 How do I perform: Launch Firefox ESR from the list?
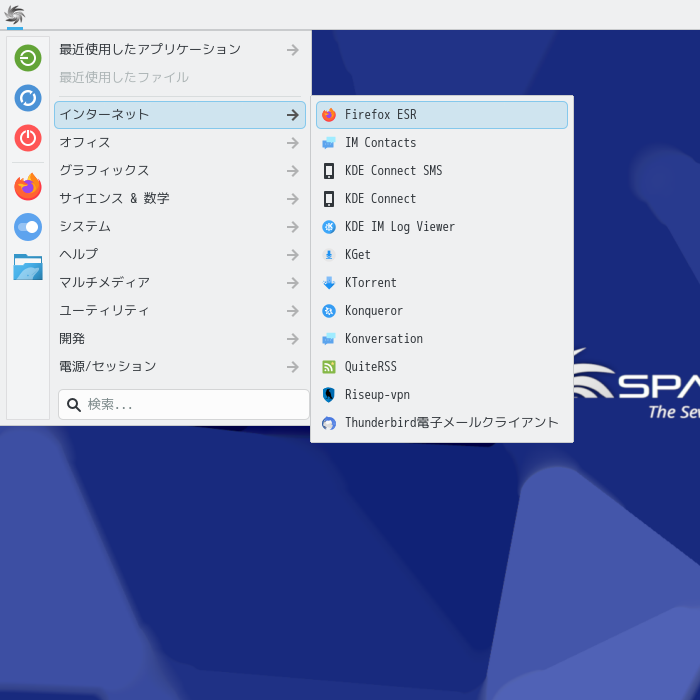[x=442, y=115]
